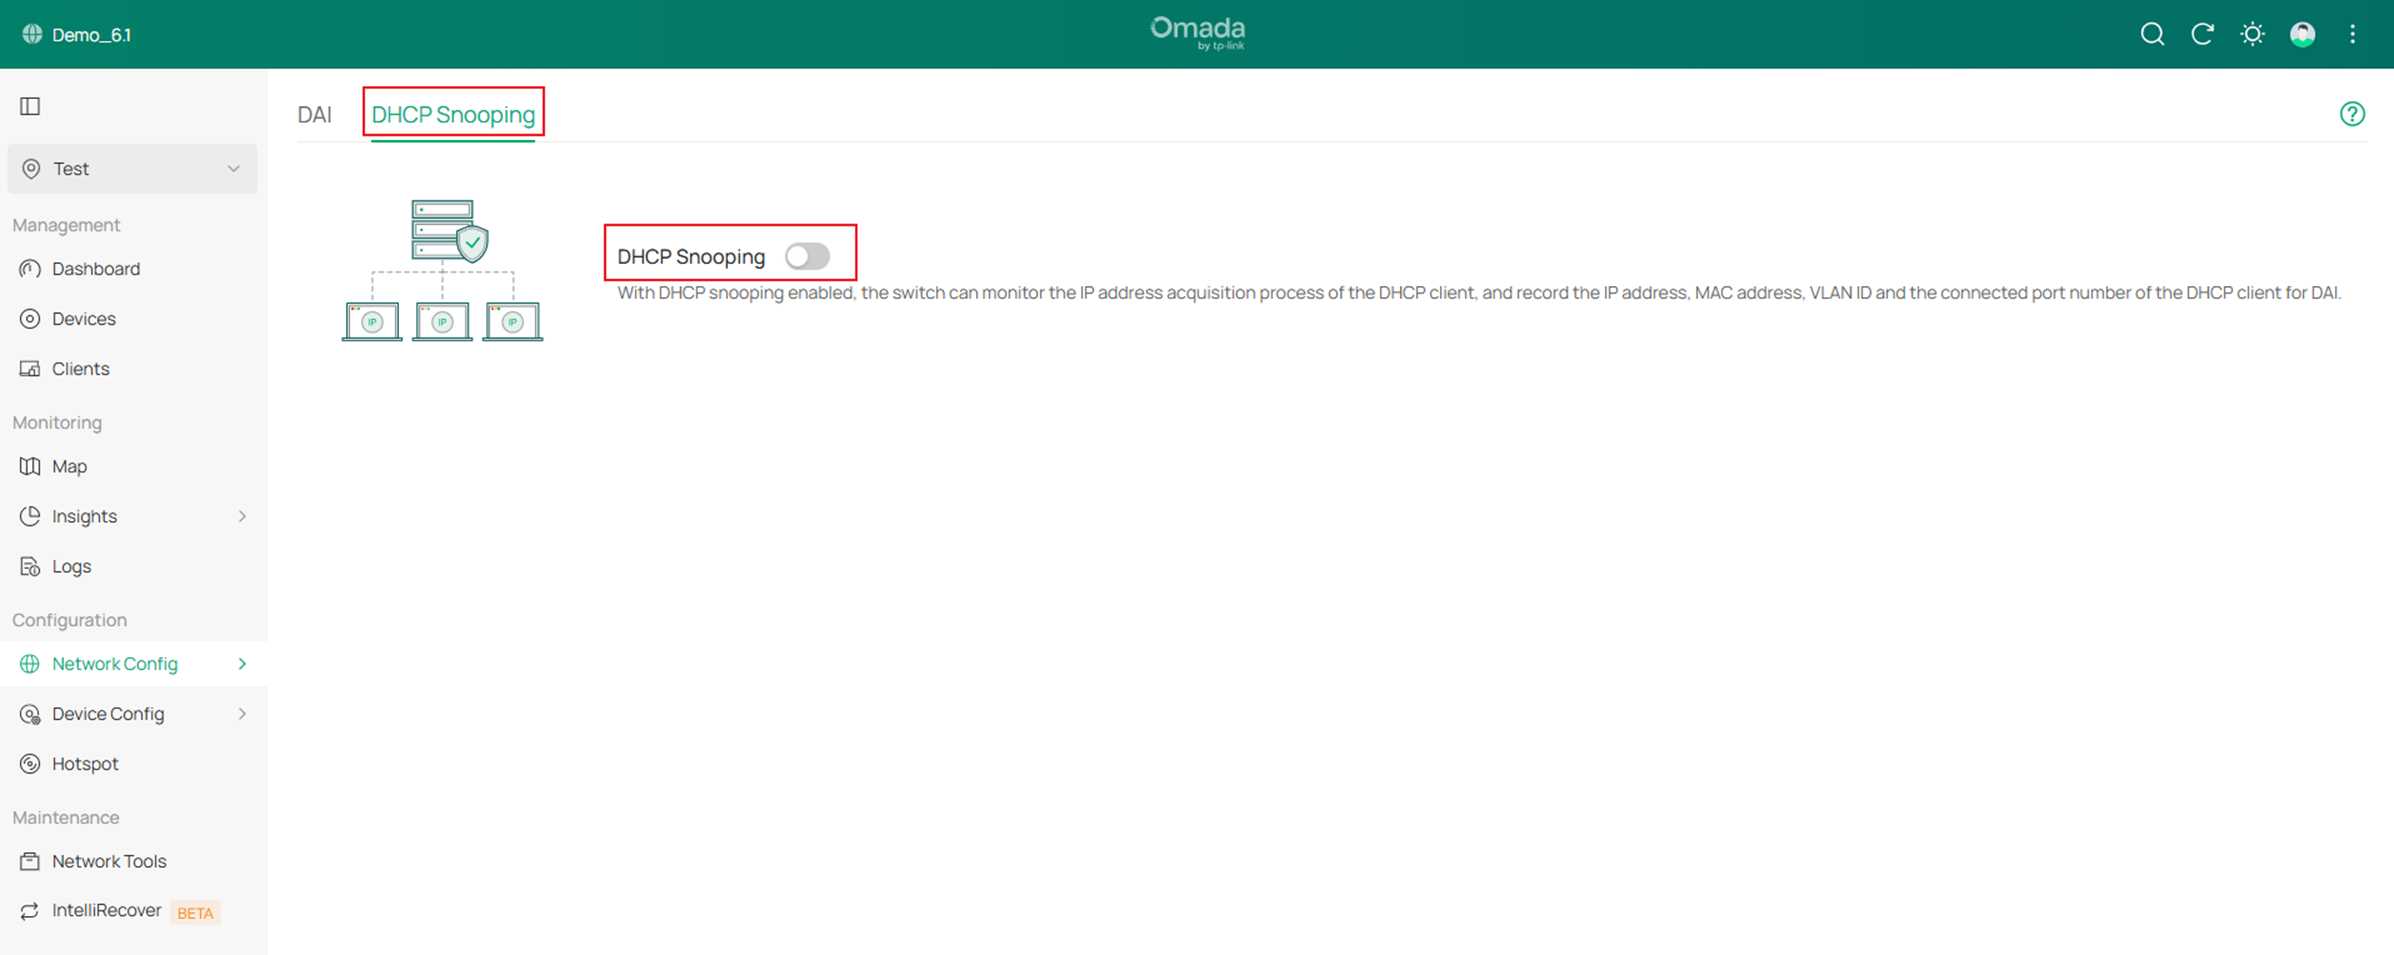Enable the DHCP Snooping switch

pyautogui.click(x=809, y=256)
